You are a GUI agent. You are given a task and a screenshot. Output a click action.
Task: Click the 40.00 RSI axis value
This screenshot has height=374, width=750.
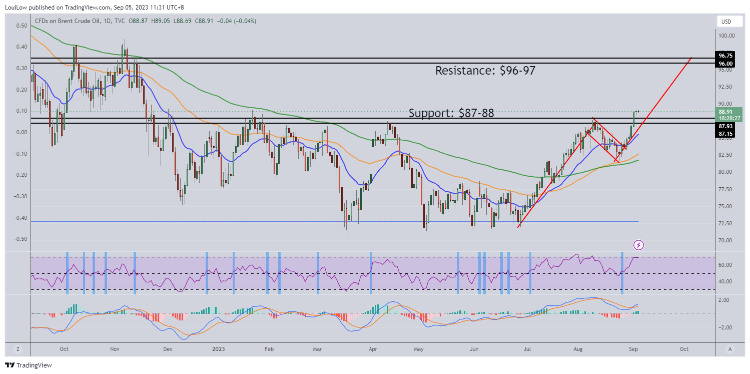(724, 281)
